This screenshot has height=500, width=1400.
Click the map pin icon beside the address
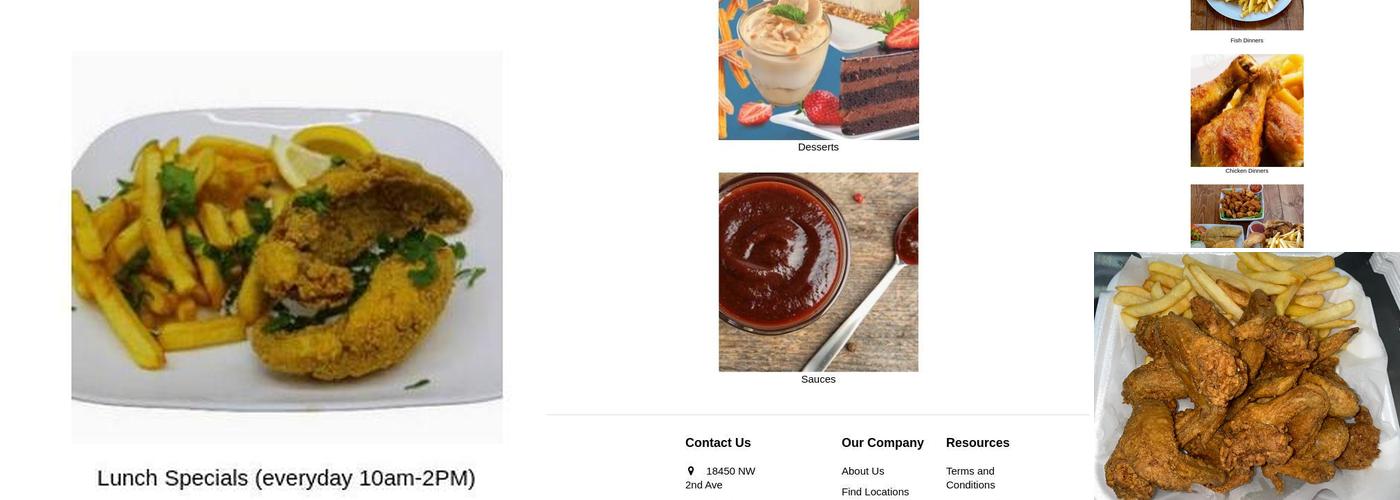690,471
